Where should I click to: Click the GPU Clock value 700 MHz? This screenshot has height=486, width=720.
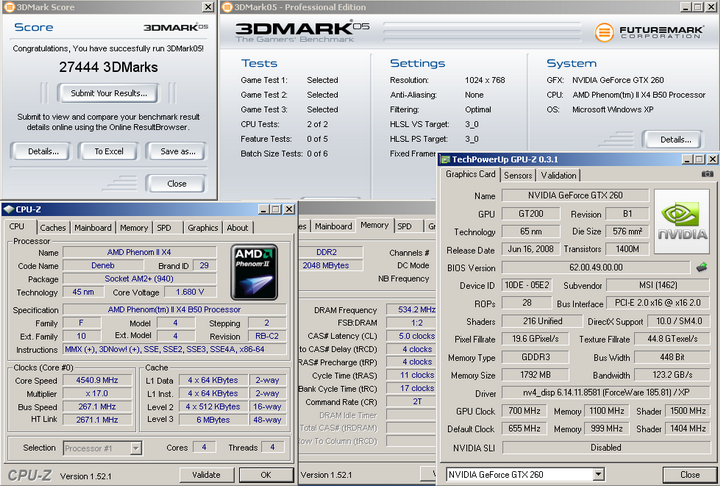pos(524,411)
